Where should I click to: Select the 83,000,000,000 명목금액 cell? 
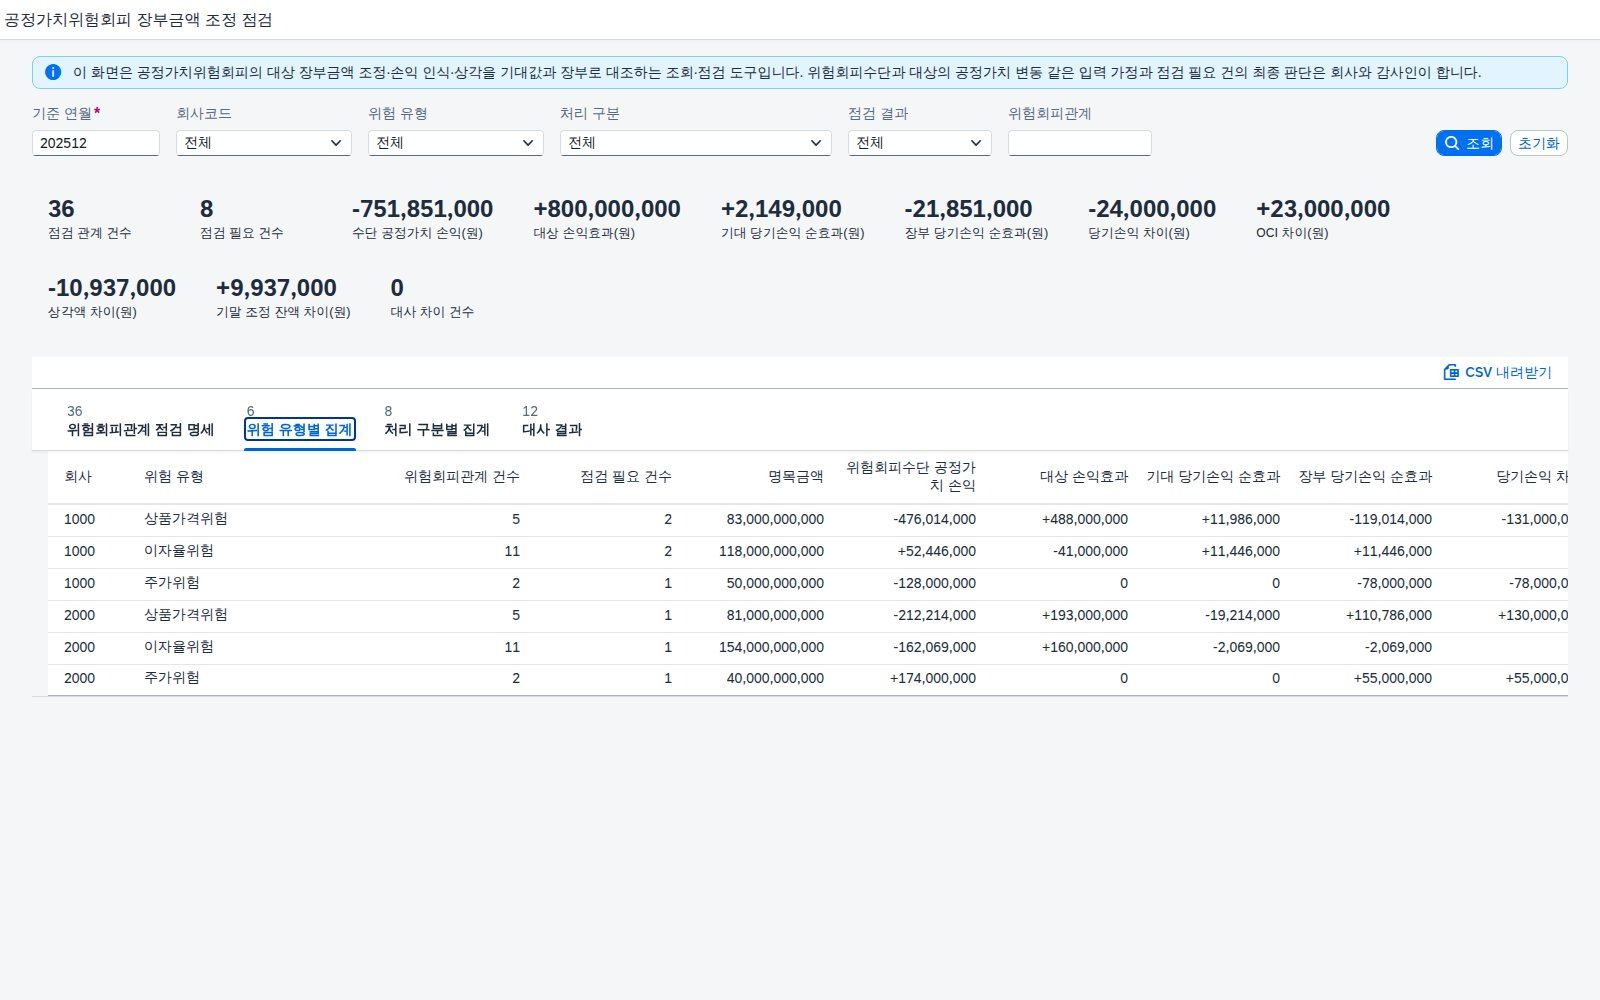[775, 519]
